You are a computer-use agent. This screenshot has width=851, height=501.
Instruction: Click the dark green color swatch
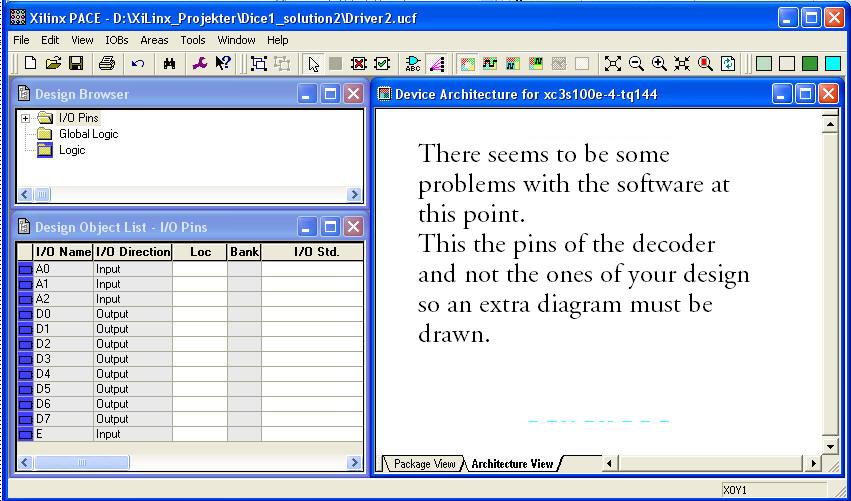(810, 64)
